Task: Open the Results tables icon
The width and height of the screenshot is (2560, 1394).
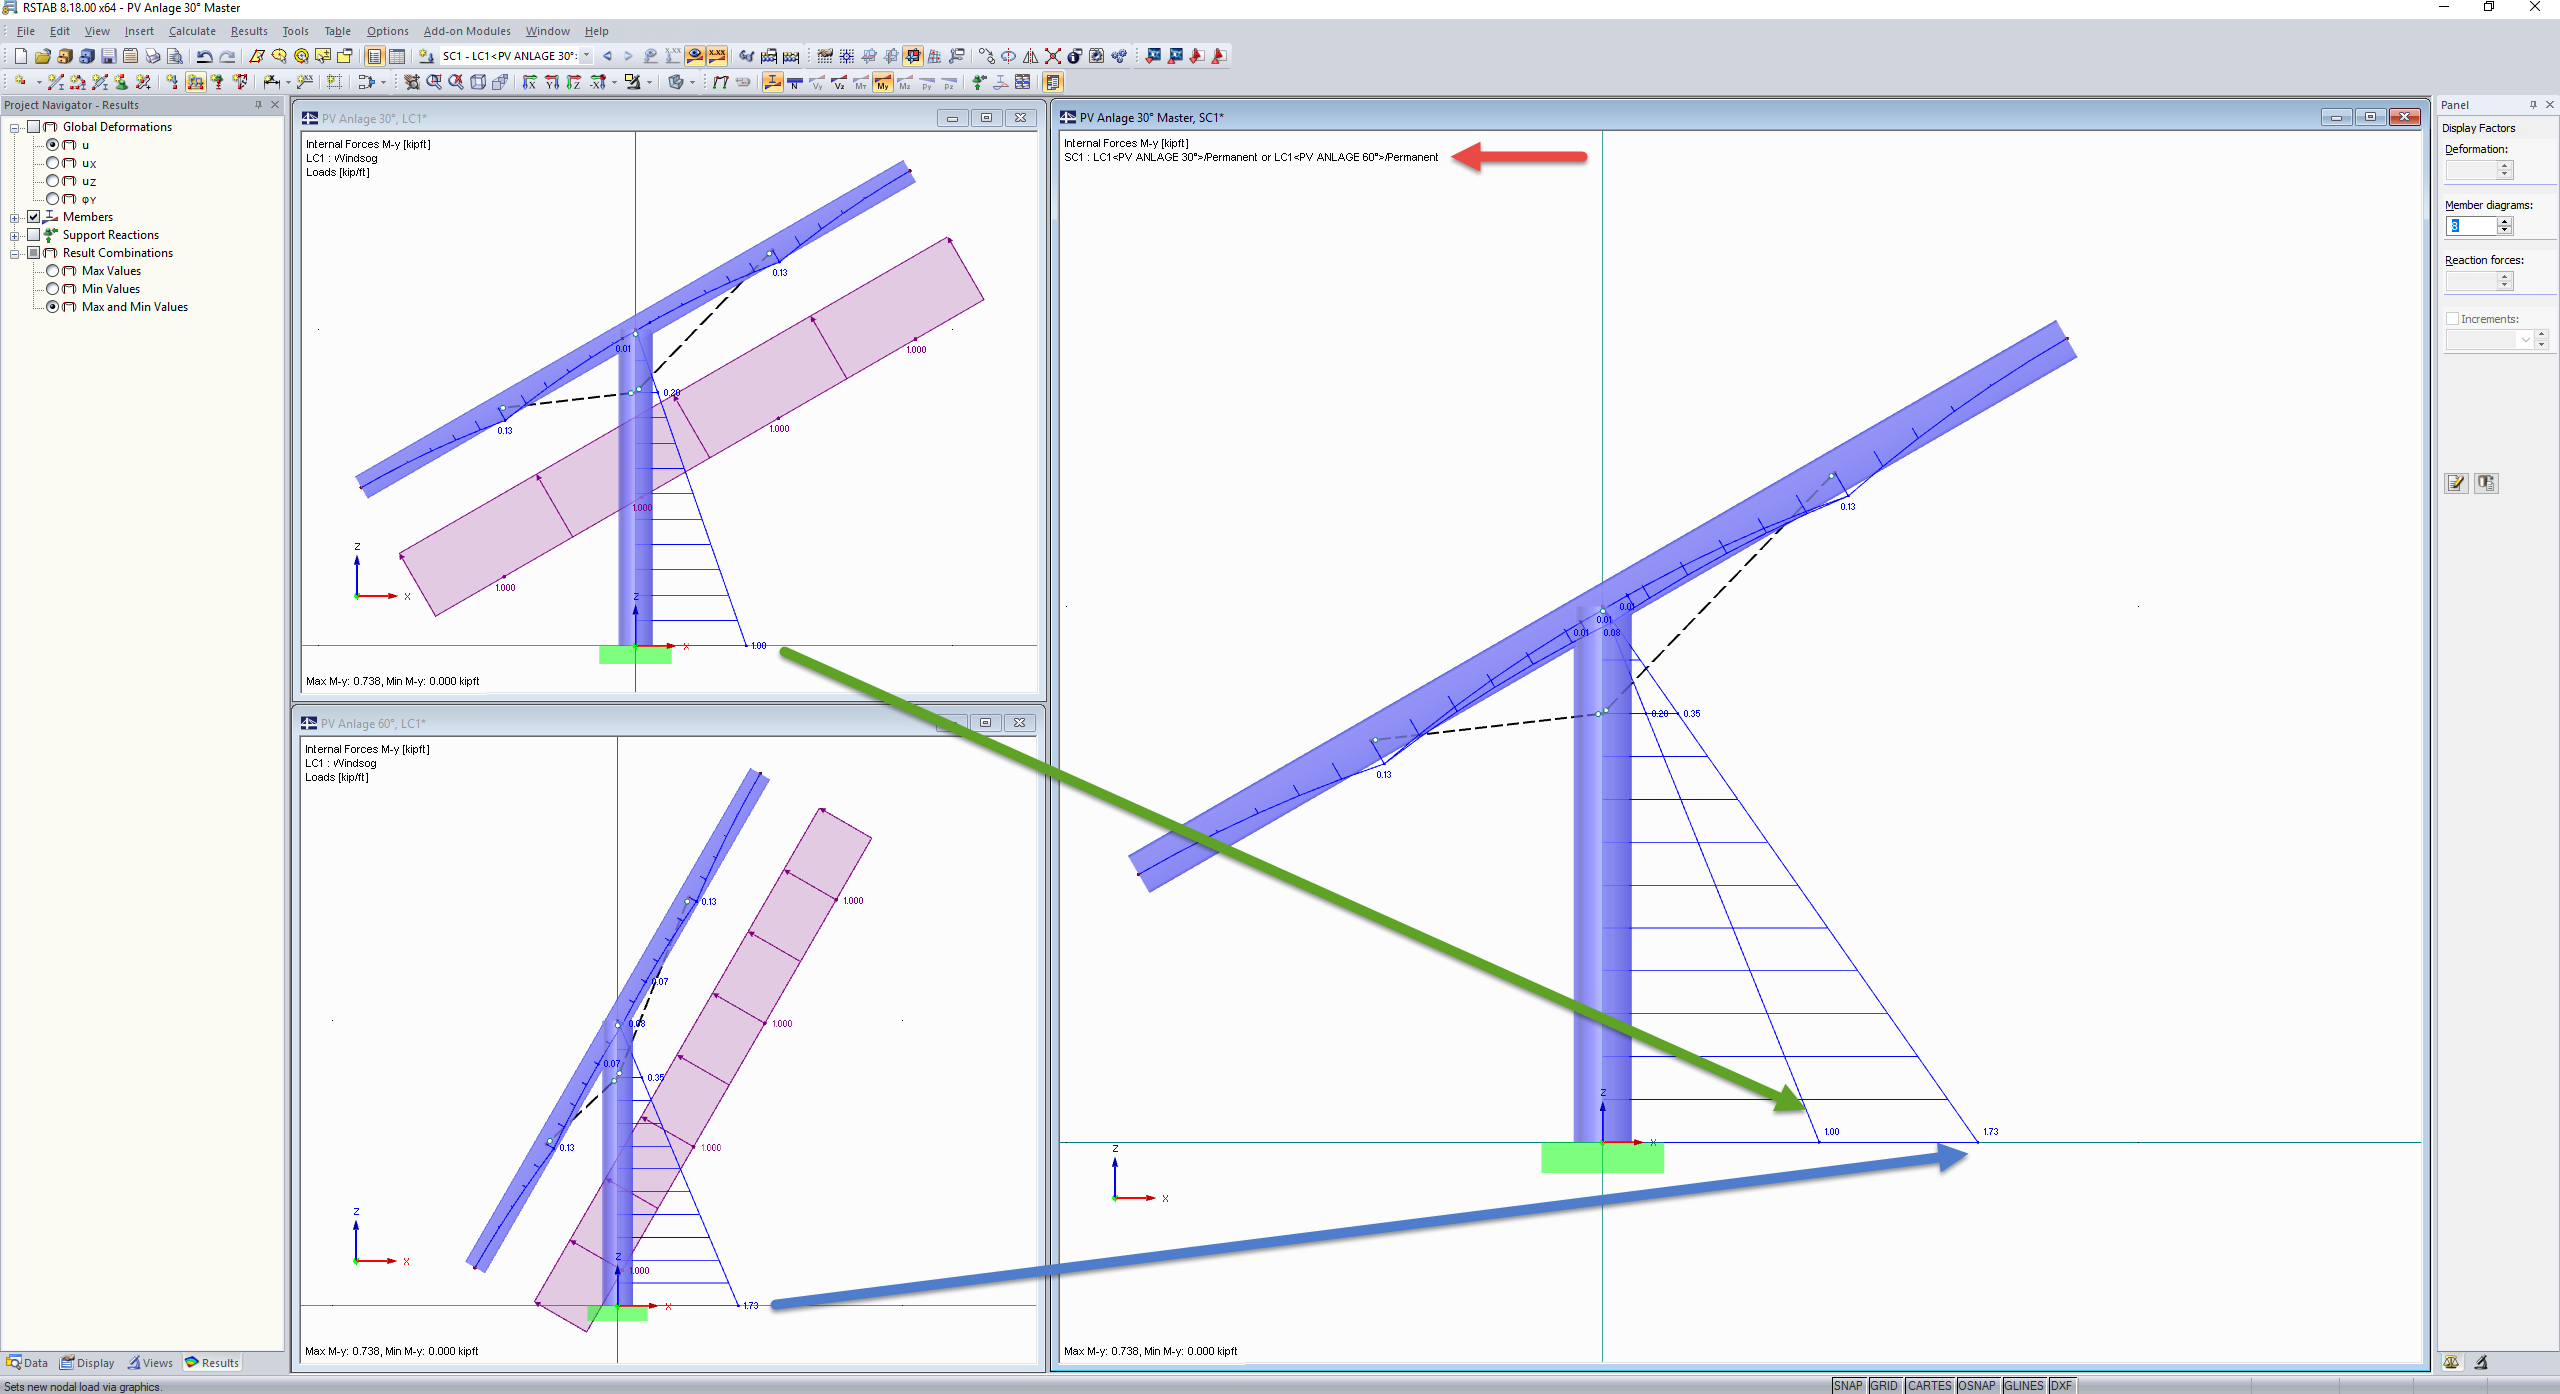Action: click(x=1053, y=83)
